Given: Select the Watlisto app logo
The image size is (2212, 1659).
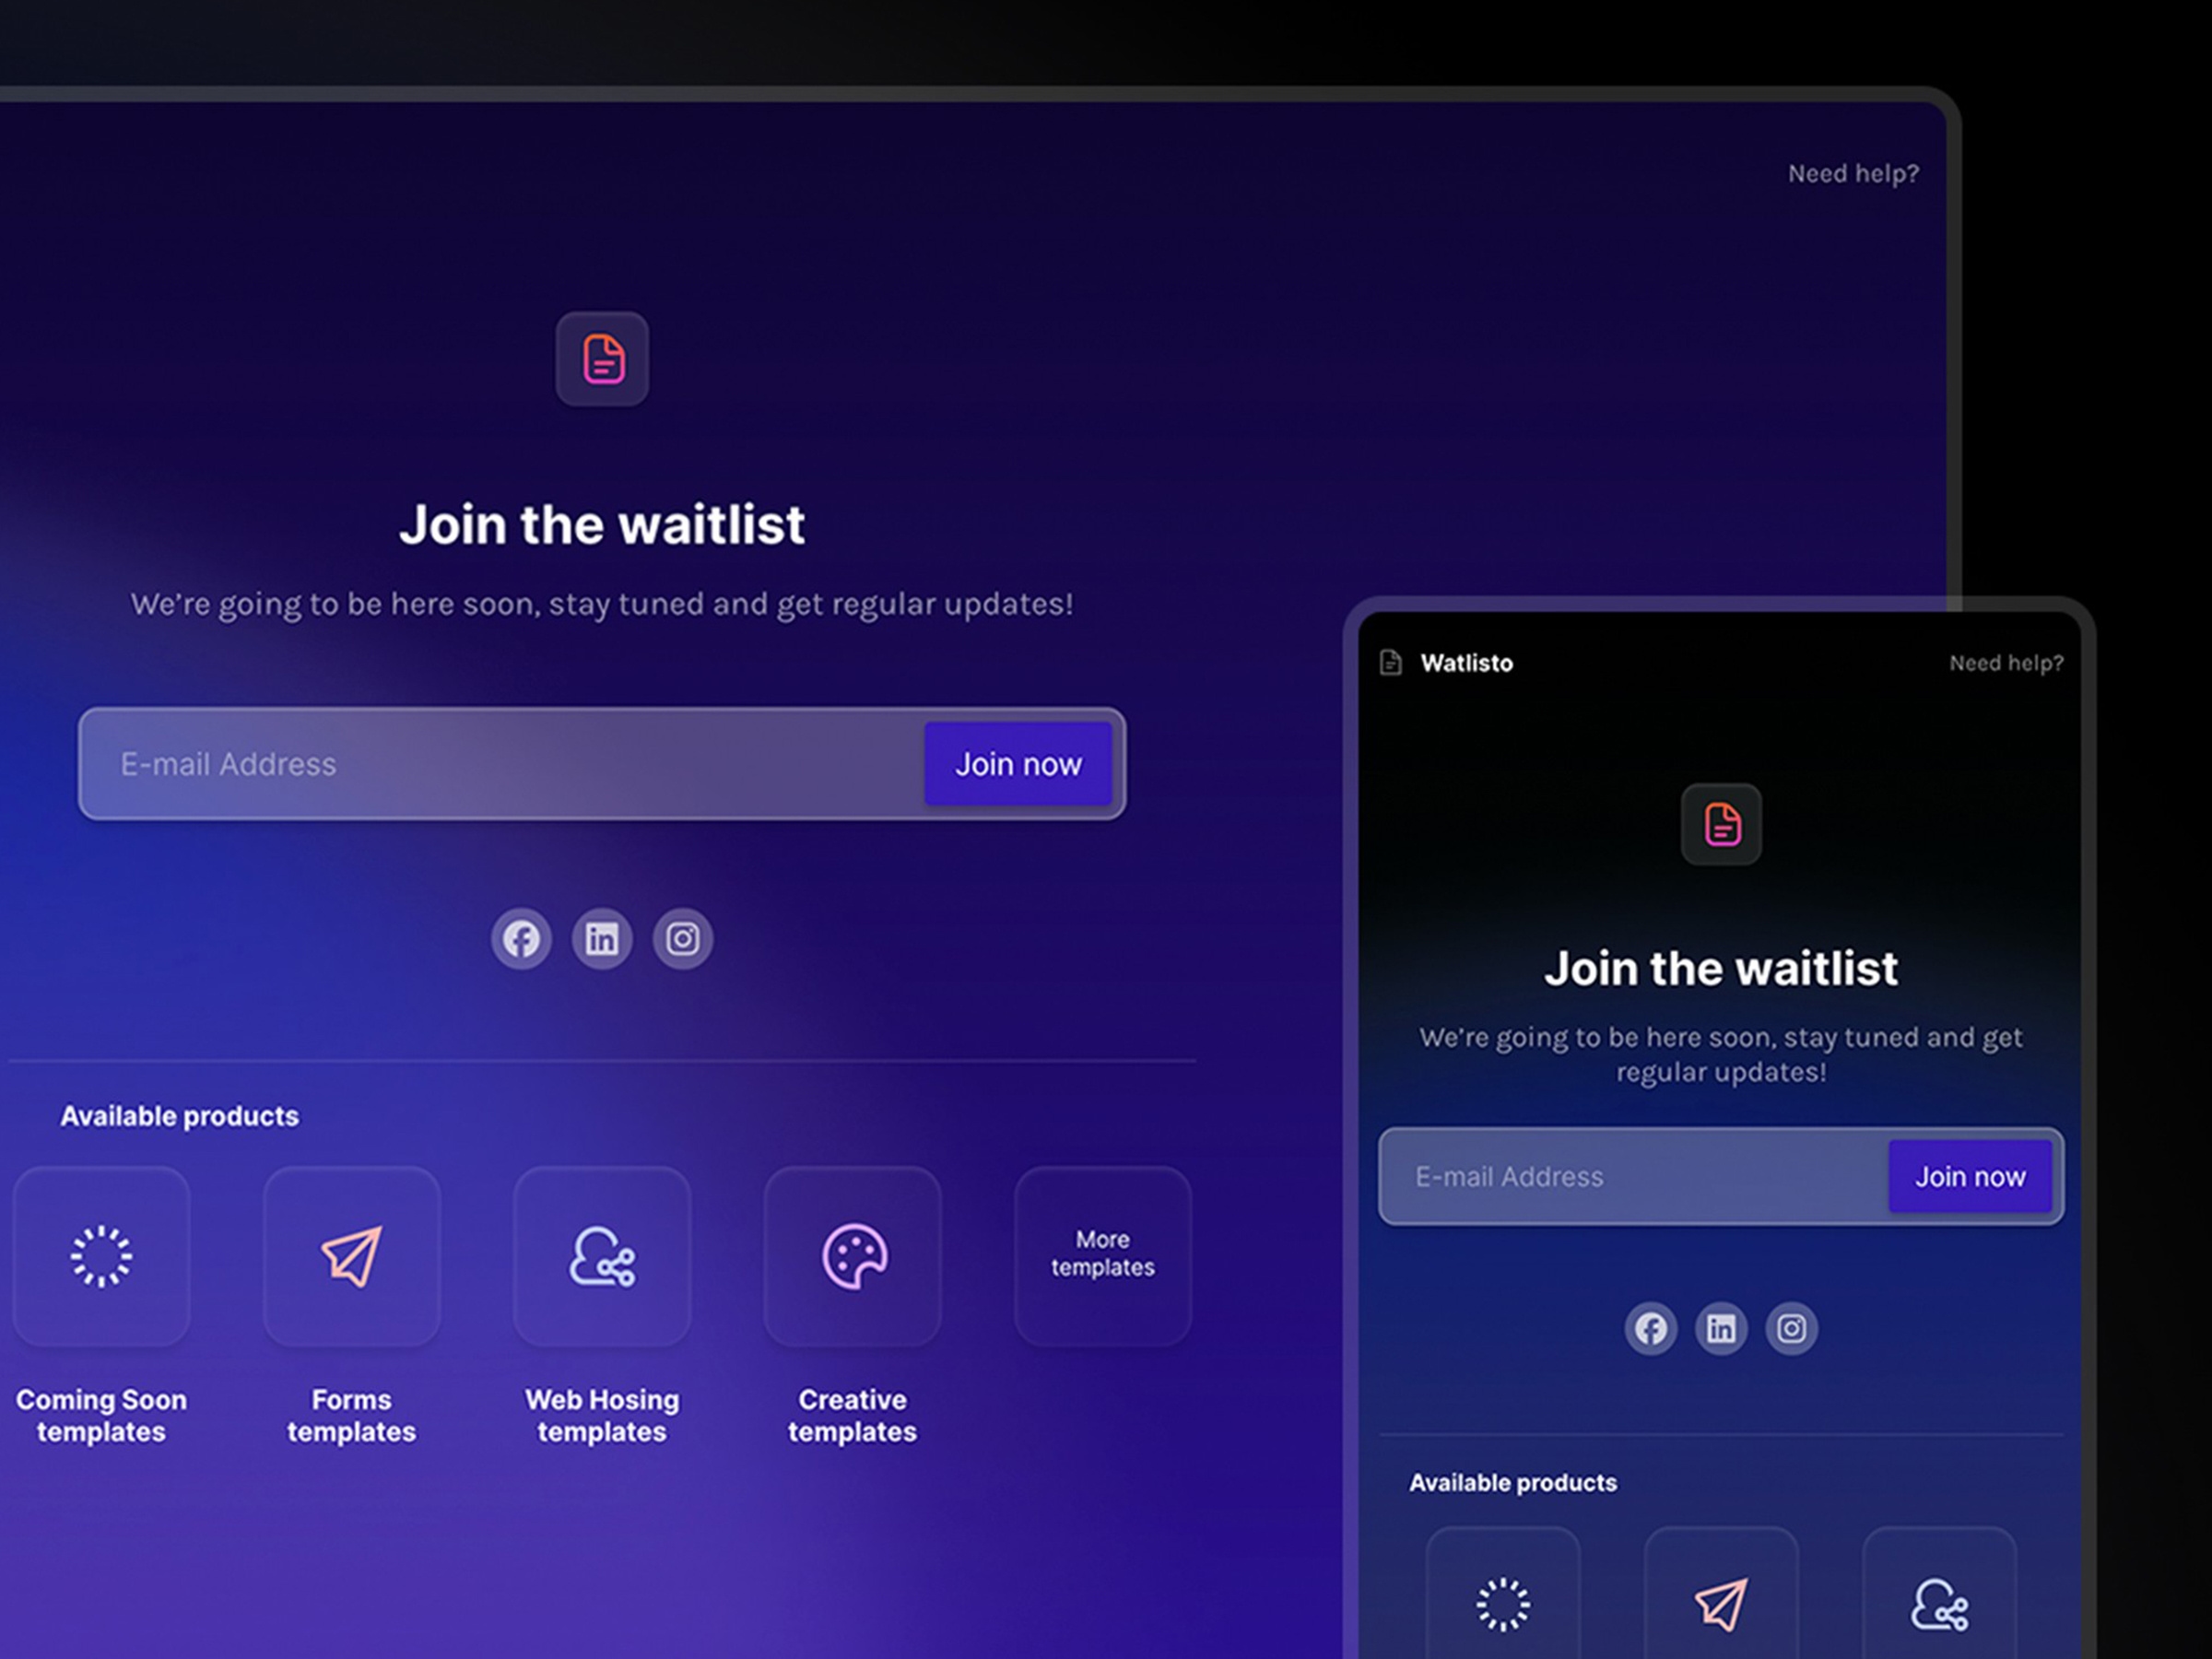Looking at the screenshot, I should pos(1394,661).
